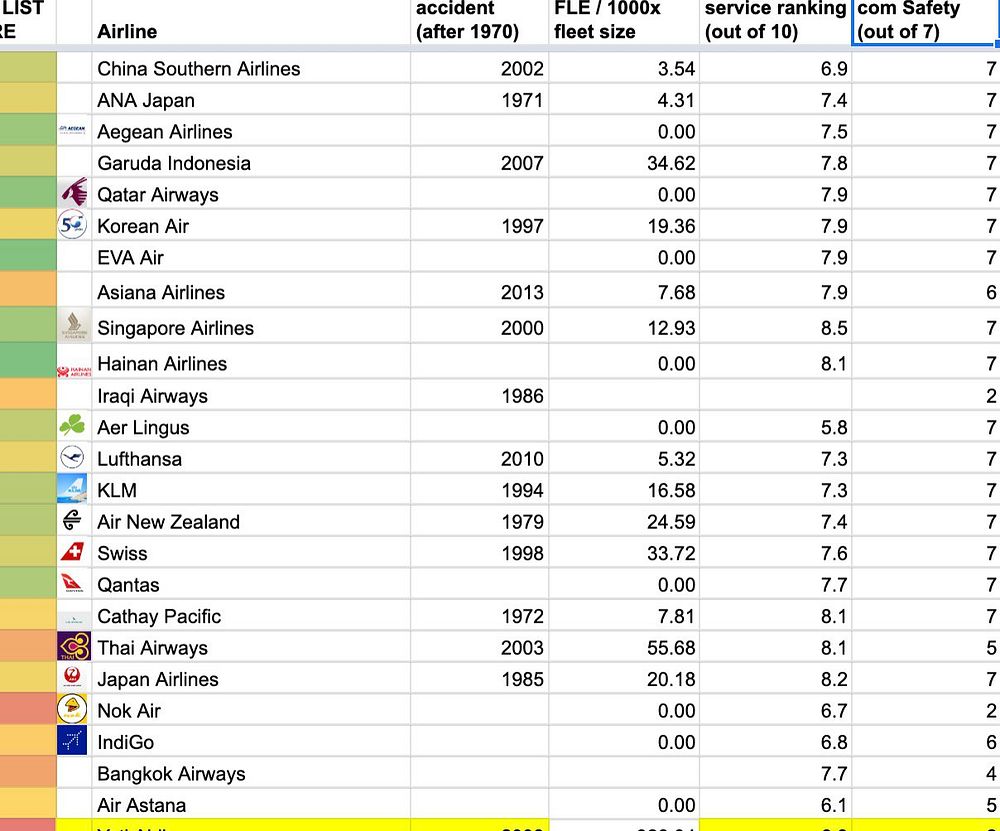Screen dimensions: 1000x831
Task: Select the Hainan Airlines name cell
Action: 251,363
